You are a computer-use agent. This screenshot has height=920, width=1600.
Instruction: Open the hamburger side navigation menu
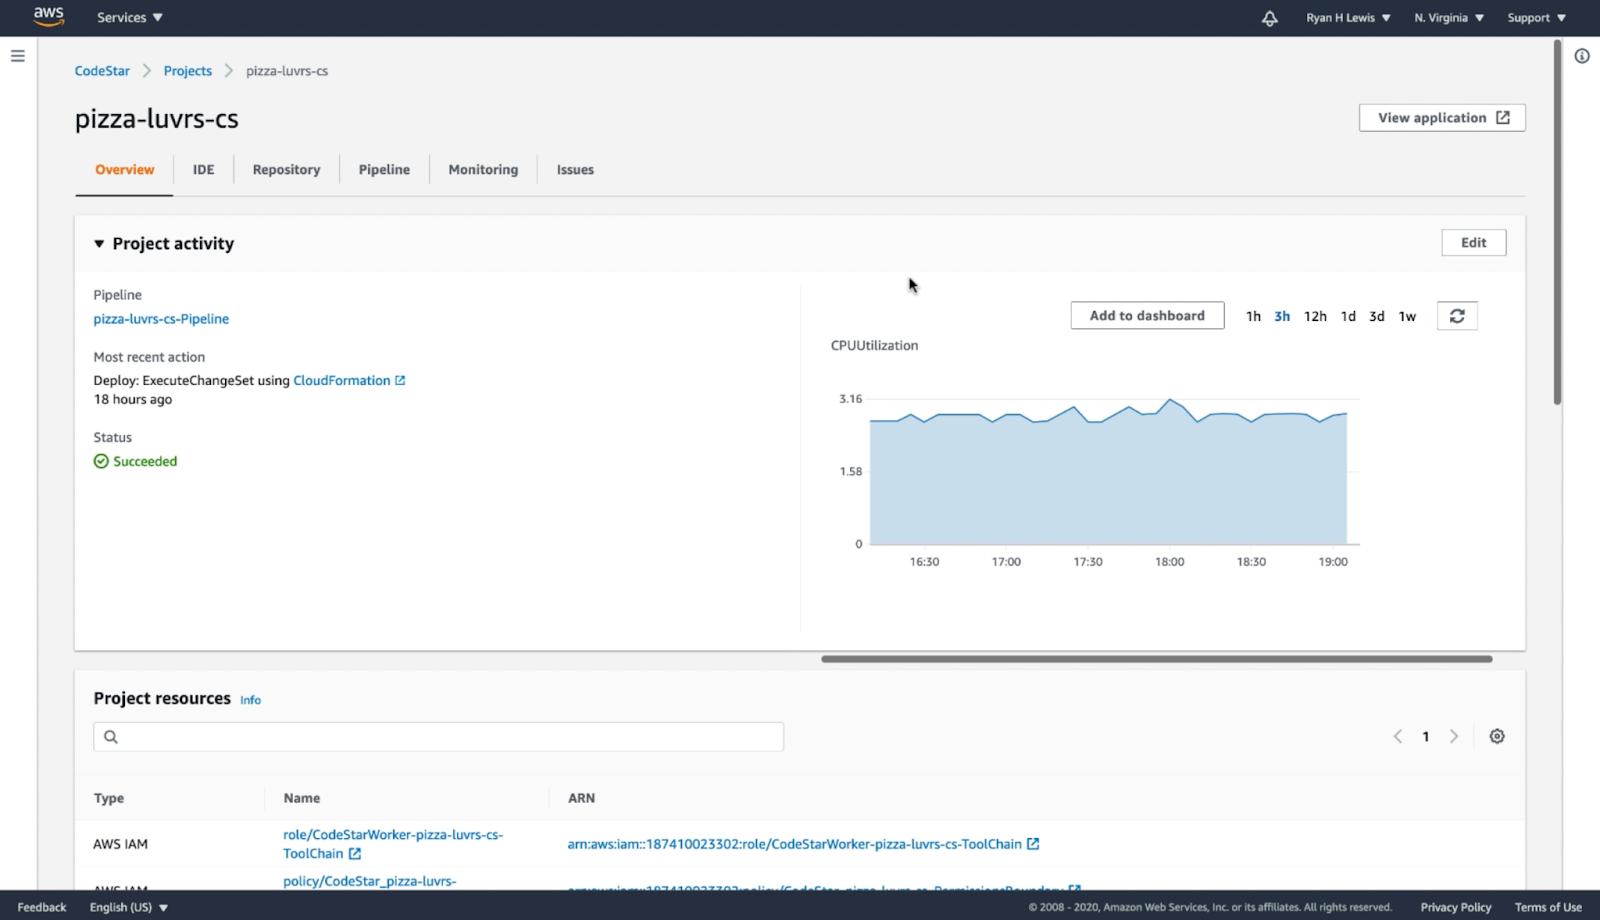click(18, 56)
